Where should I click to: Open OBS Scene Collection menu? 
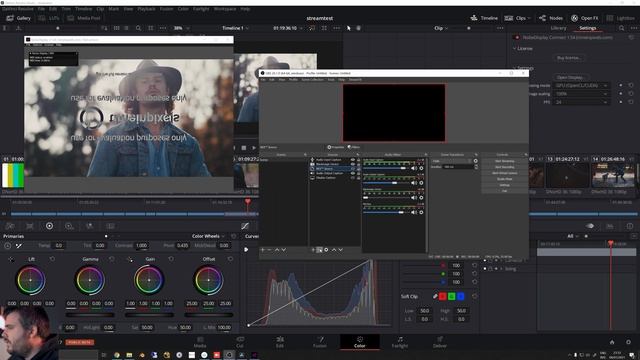(312, 80)
